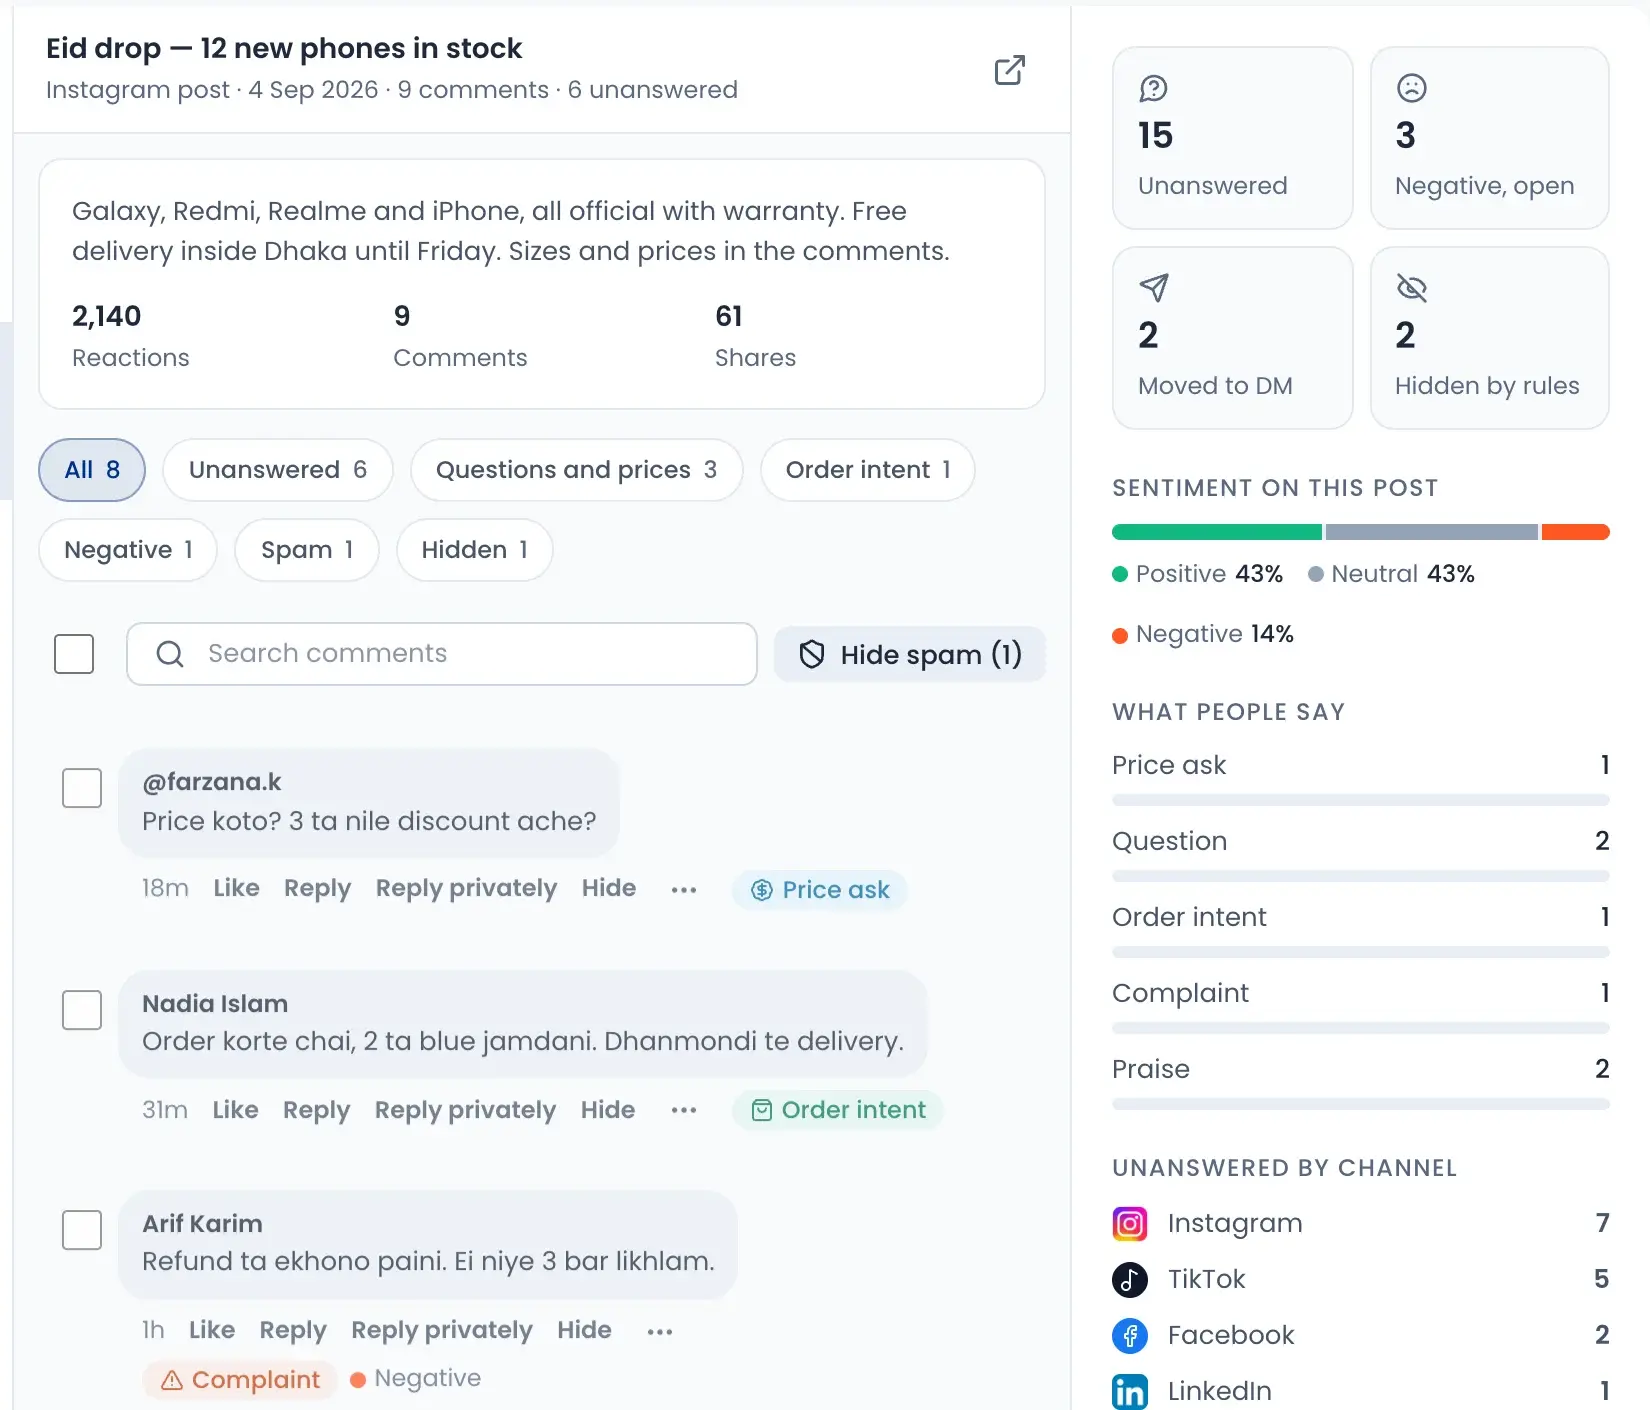Click the shield icon in Hide spam

(812, 654)
